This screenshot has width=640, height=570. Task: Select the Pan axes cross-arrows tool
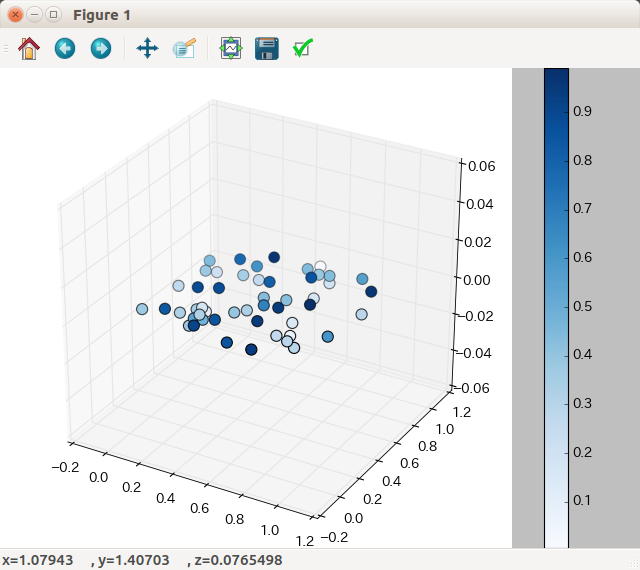pyautogui.click(x=147, y=49)
